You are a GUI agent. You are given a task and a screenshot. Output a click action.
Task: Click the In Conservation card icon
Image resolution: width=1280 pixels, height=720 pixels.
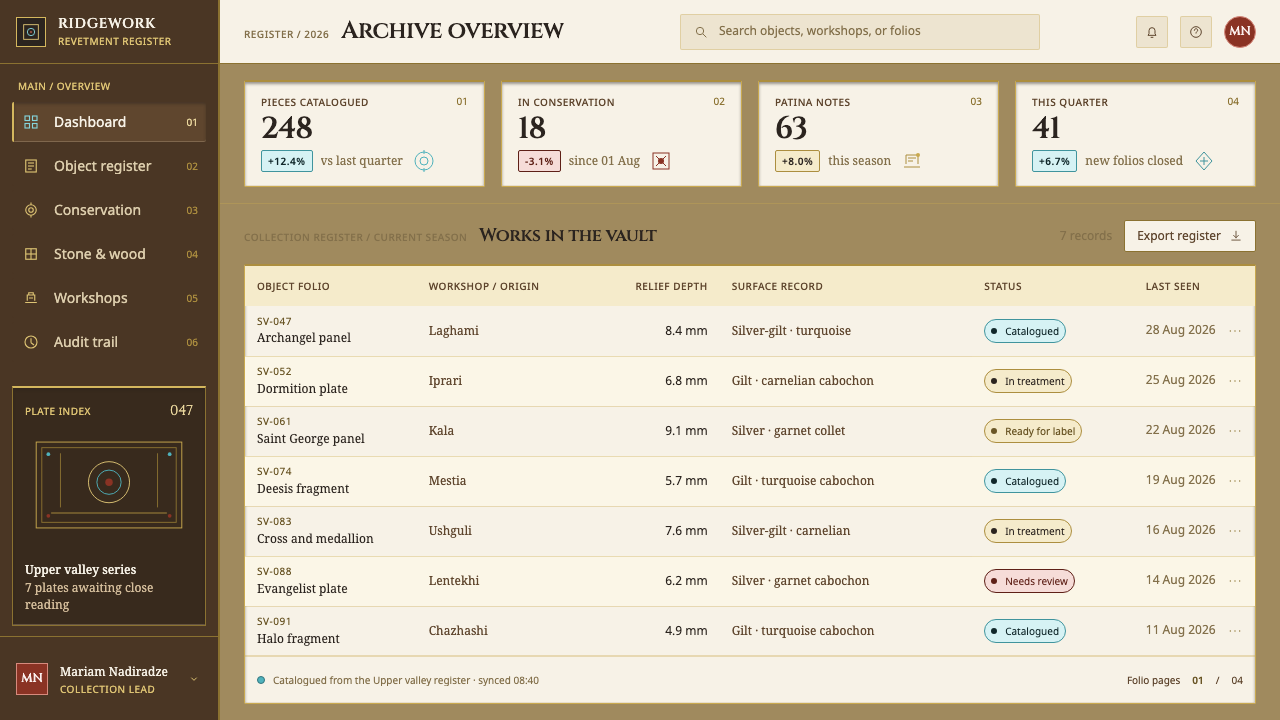tap(661, 161)
